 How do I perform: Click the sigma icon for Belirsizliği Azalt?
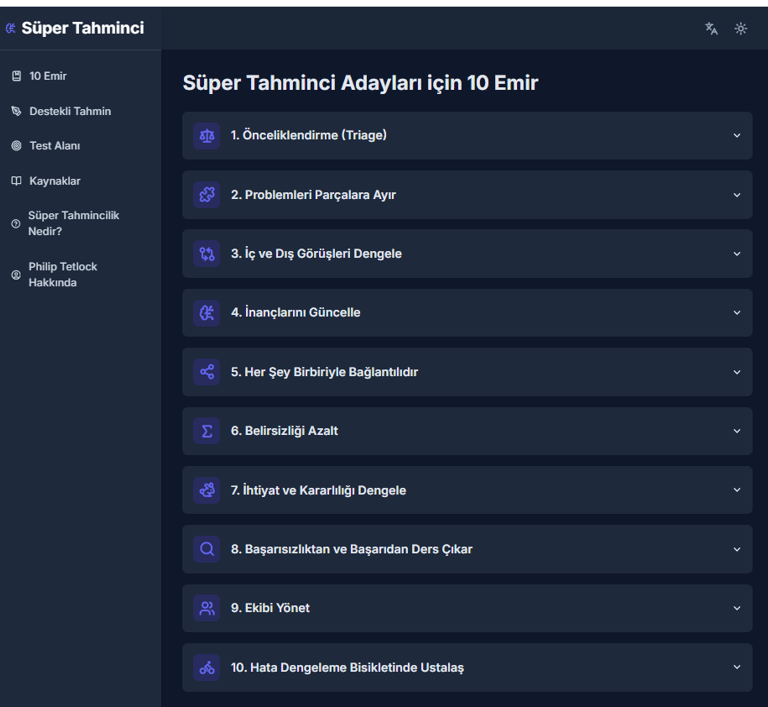pyautogui.click(x=207, y=431)
